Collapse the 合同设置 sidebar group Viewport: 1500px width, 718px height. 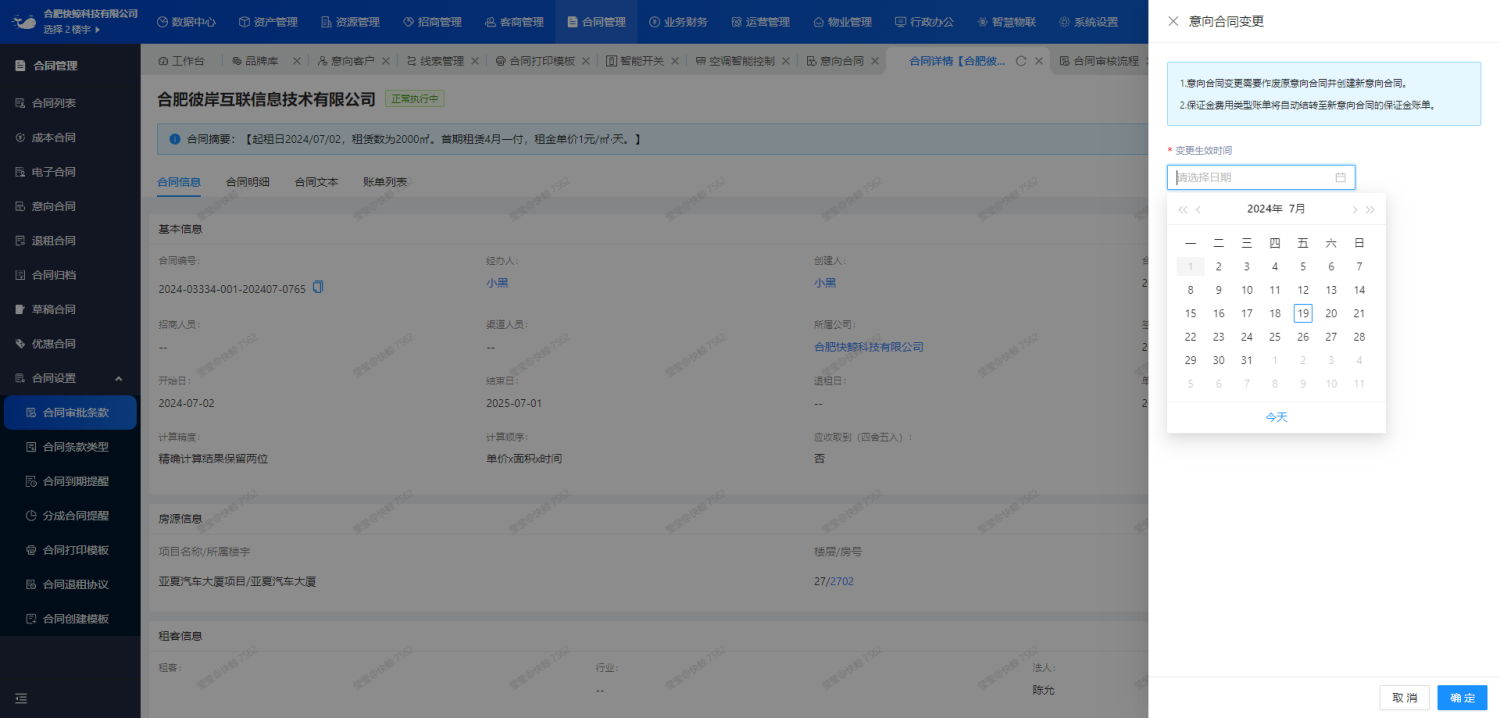click(x=119, y=378)
